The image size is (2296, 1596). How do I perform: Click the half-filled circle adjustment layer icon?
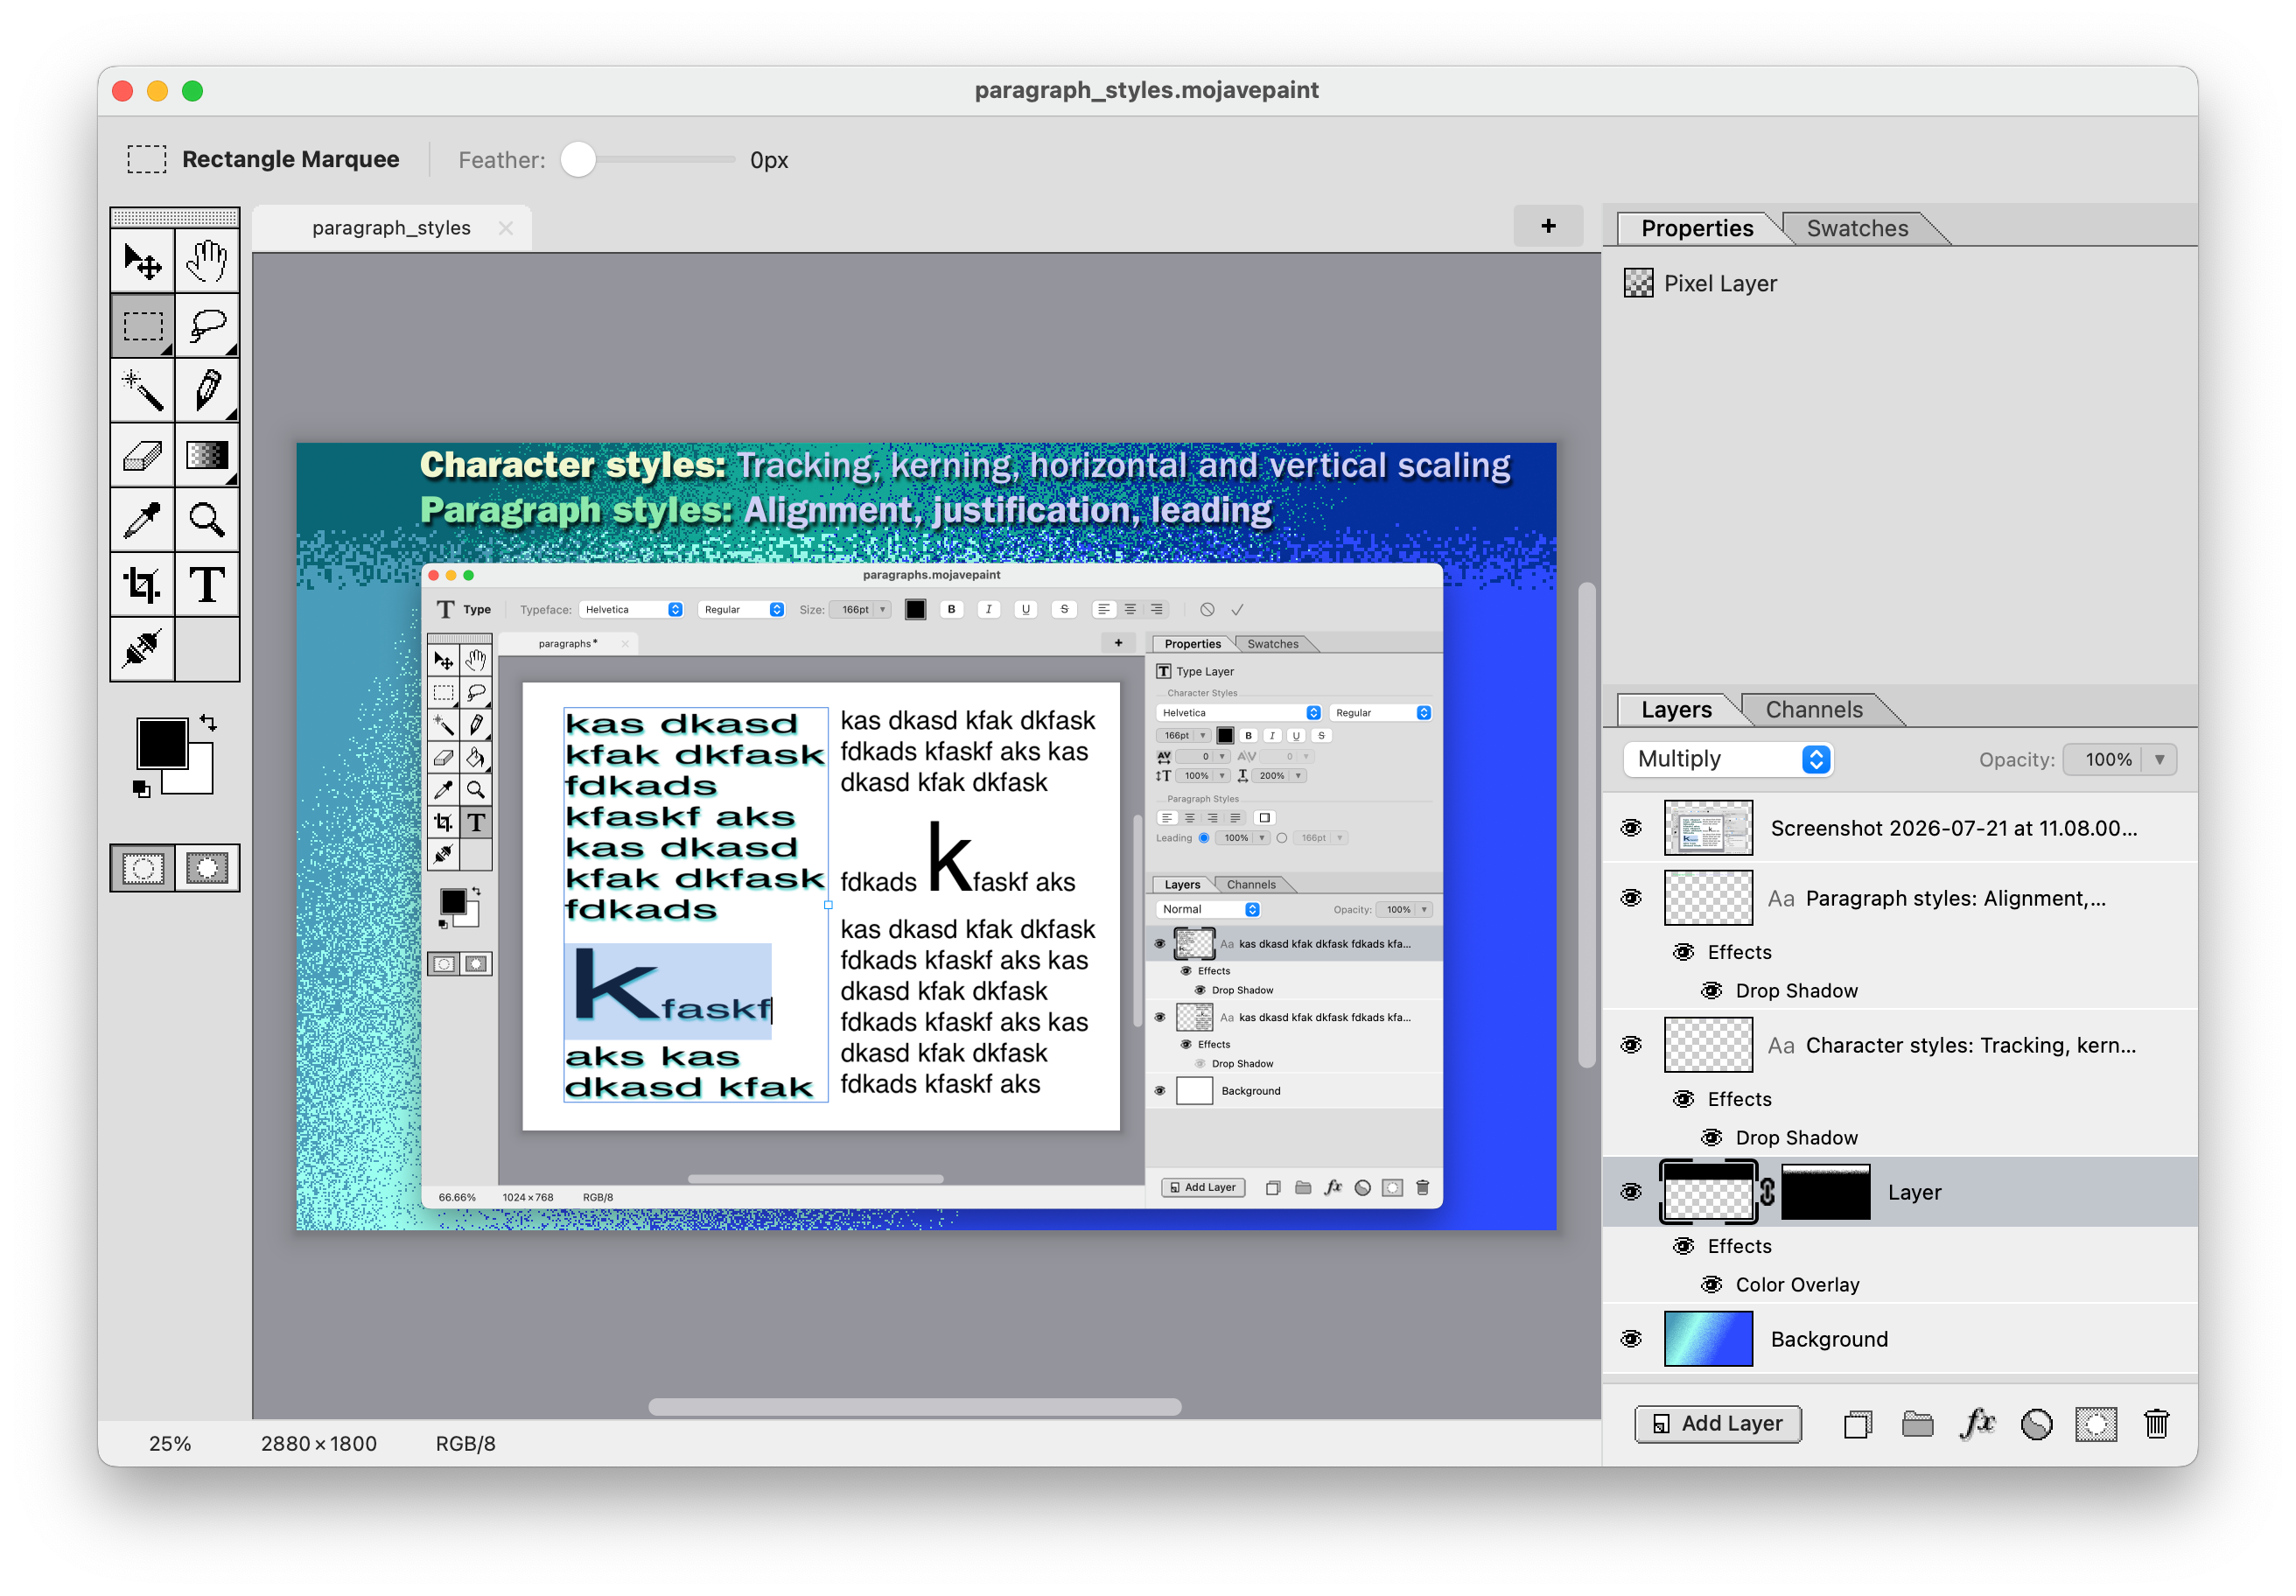(x=2036, y=1424)
